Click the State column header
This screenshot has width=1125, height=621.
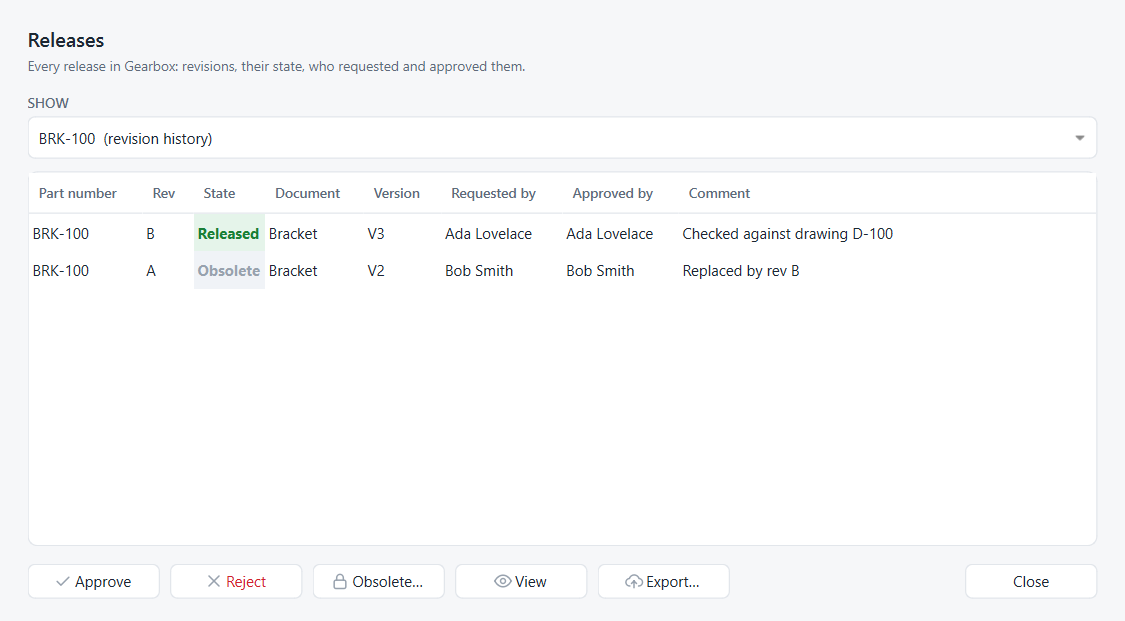tap(220, 194)
